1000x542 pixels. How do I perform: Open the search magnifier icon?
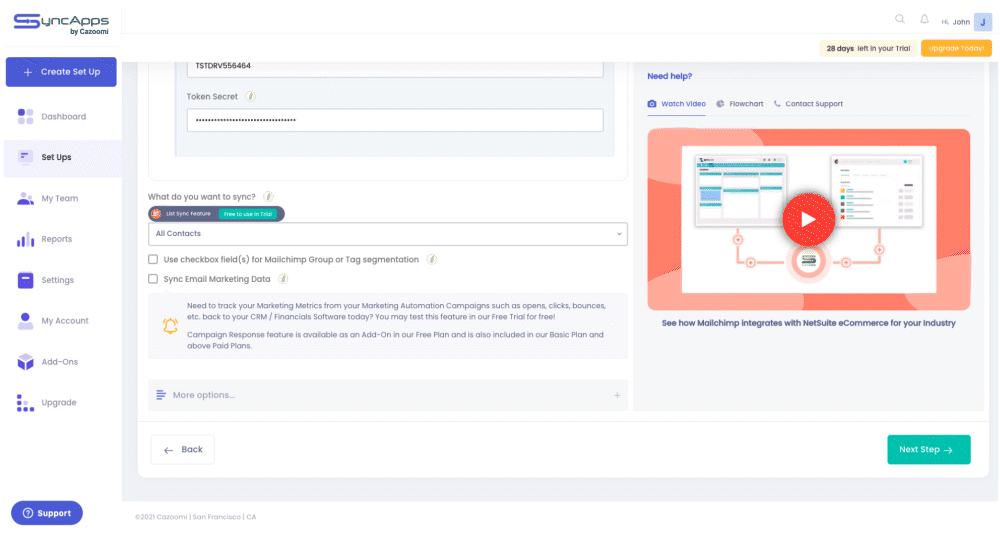tap(900, 19)
